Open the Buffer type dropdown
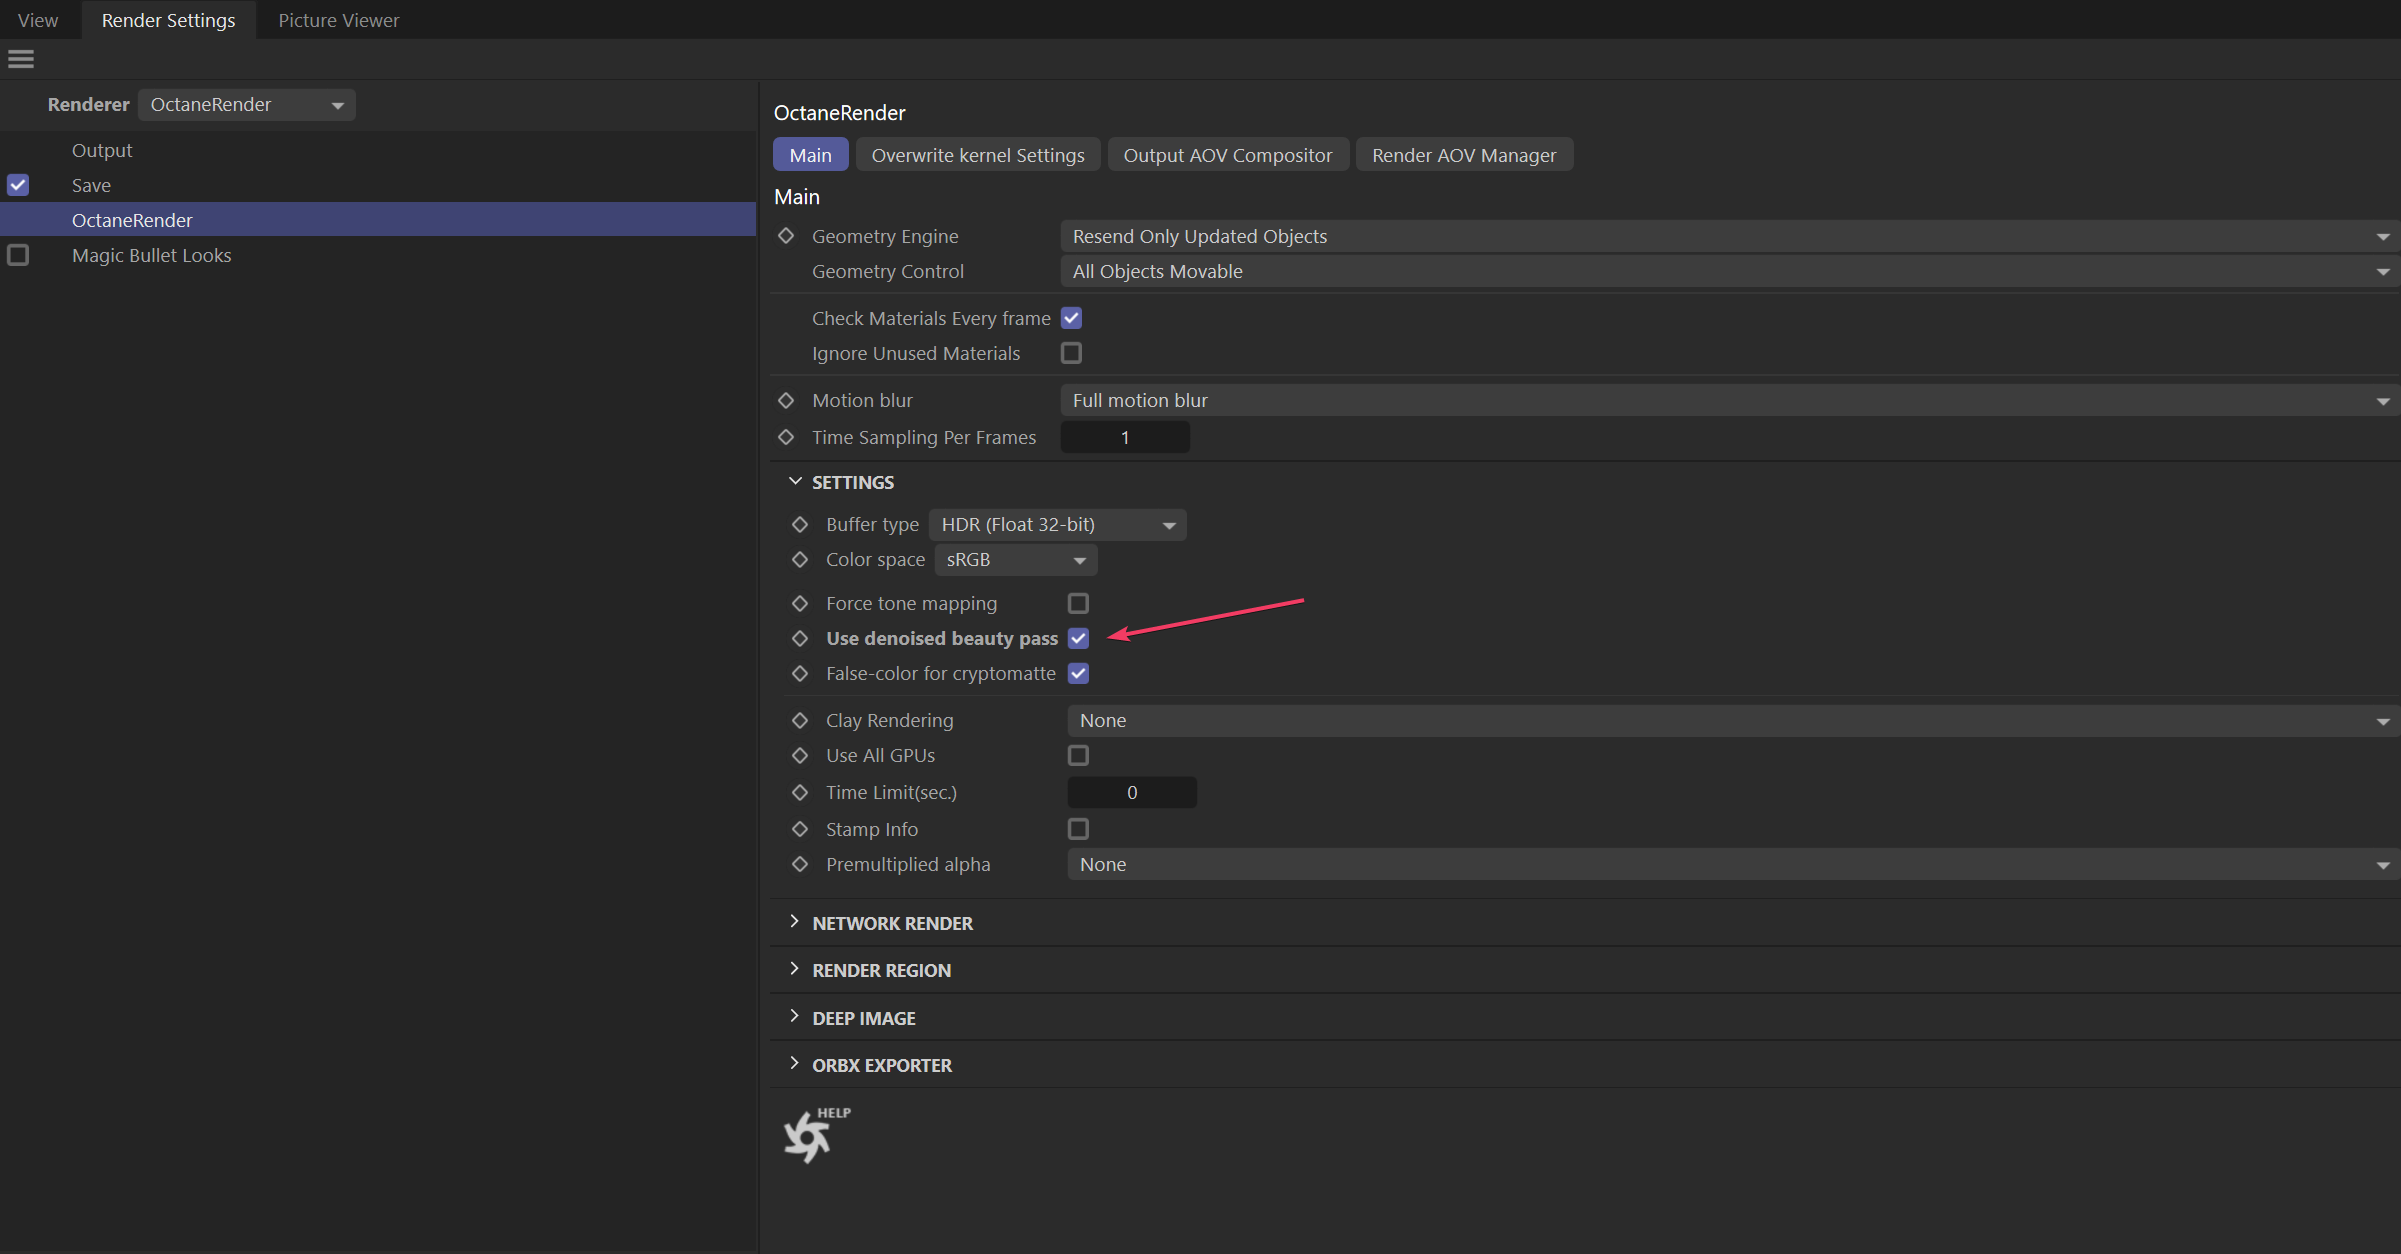2401x1254 pixels. coord(1057,525)
